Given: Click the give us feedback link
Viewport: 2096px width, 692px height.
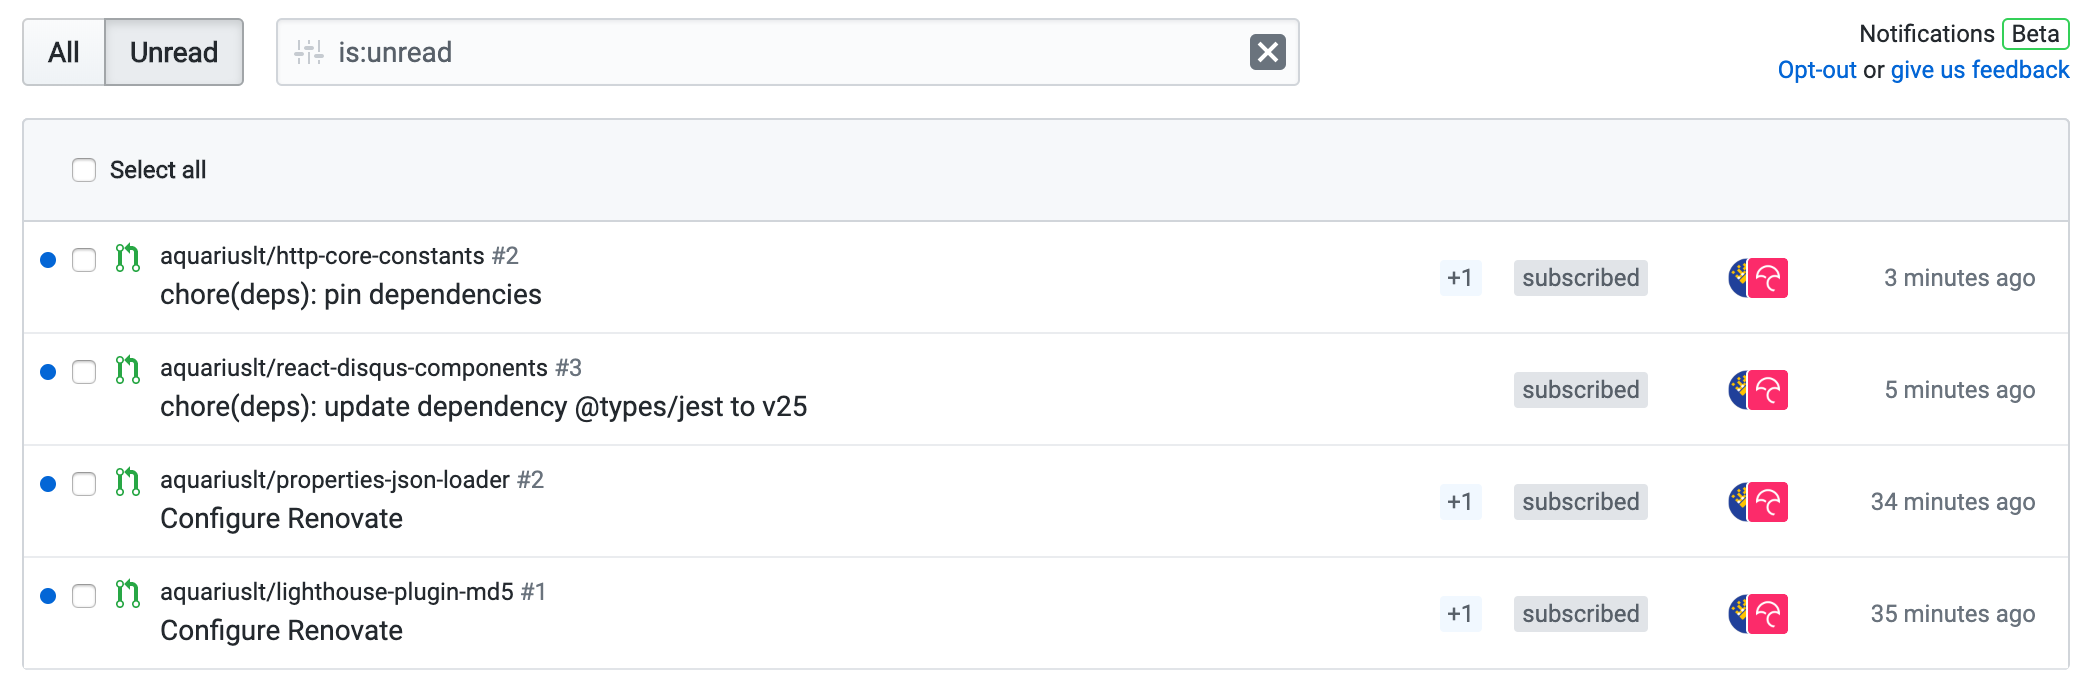Looking at the screenshot, I should coord(1979,70).
